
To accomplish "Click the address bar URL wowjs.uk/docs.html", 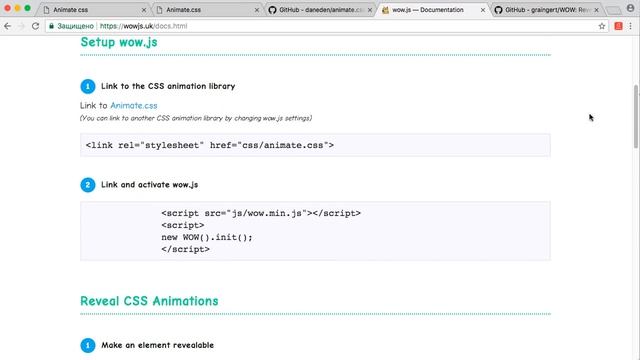I will click(143, 26).
